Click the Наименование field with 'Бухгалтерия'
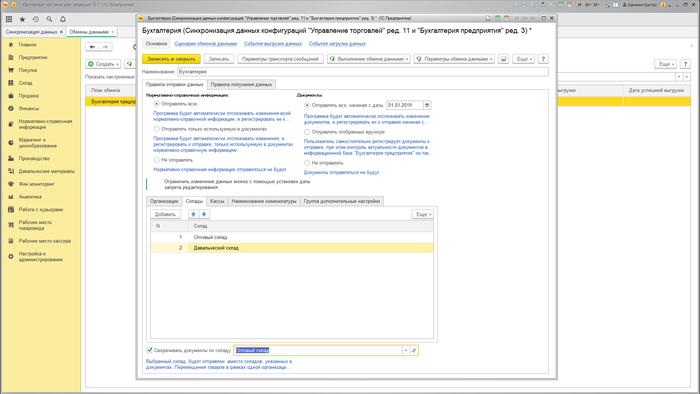The height and width of the screenshot is (394, 700). click(362, 72)
